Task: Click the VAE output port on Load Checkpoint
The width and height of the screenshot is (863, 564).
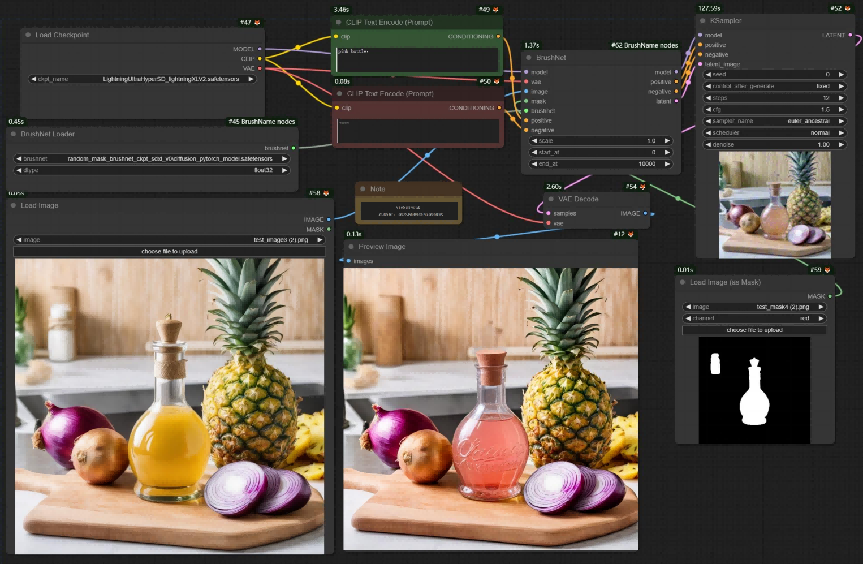Action: [260, 68]
